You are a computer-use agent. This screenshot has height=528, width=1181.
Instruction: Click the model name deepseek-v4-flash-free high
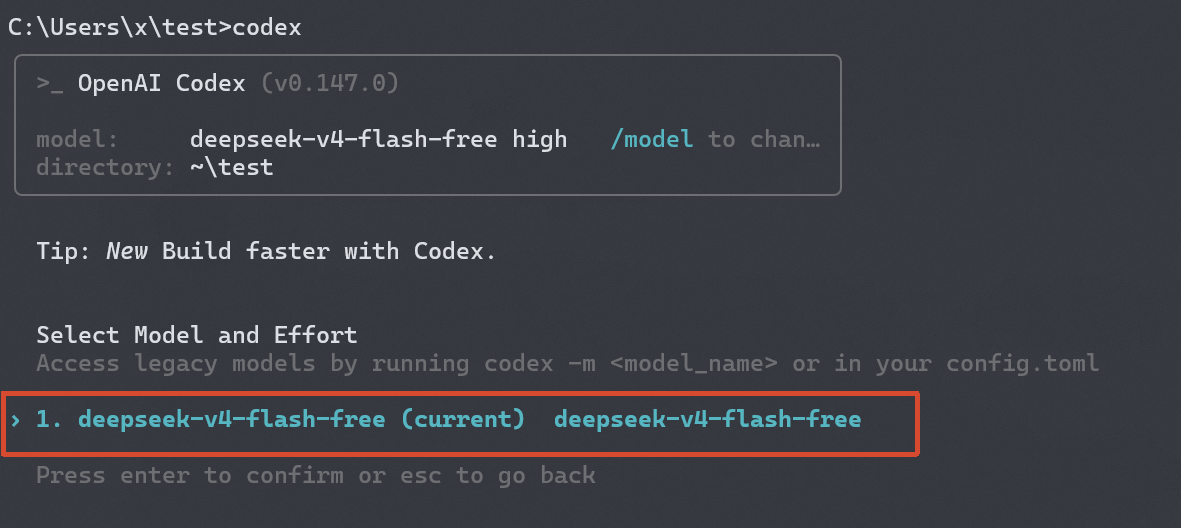(x=378, y=139)
